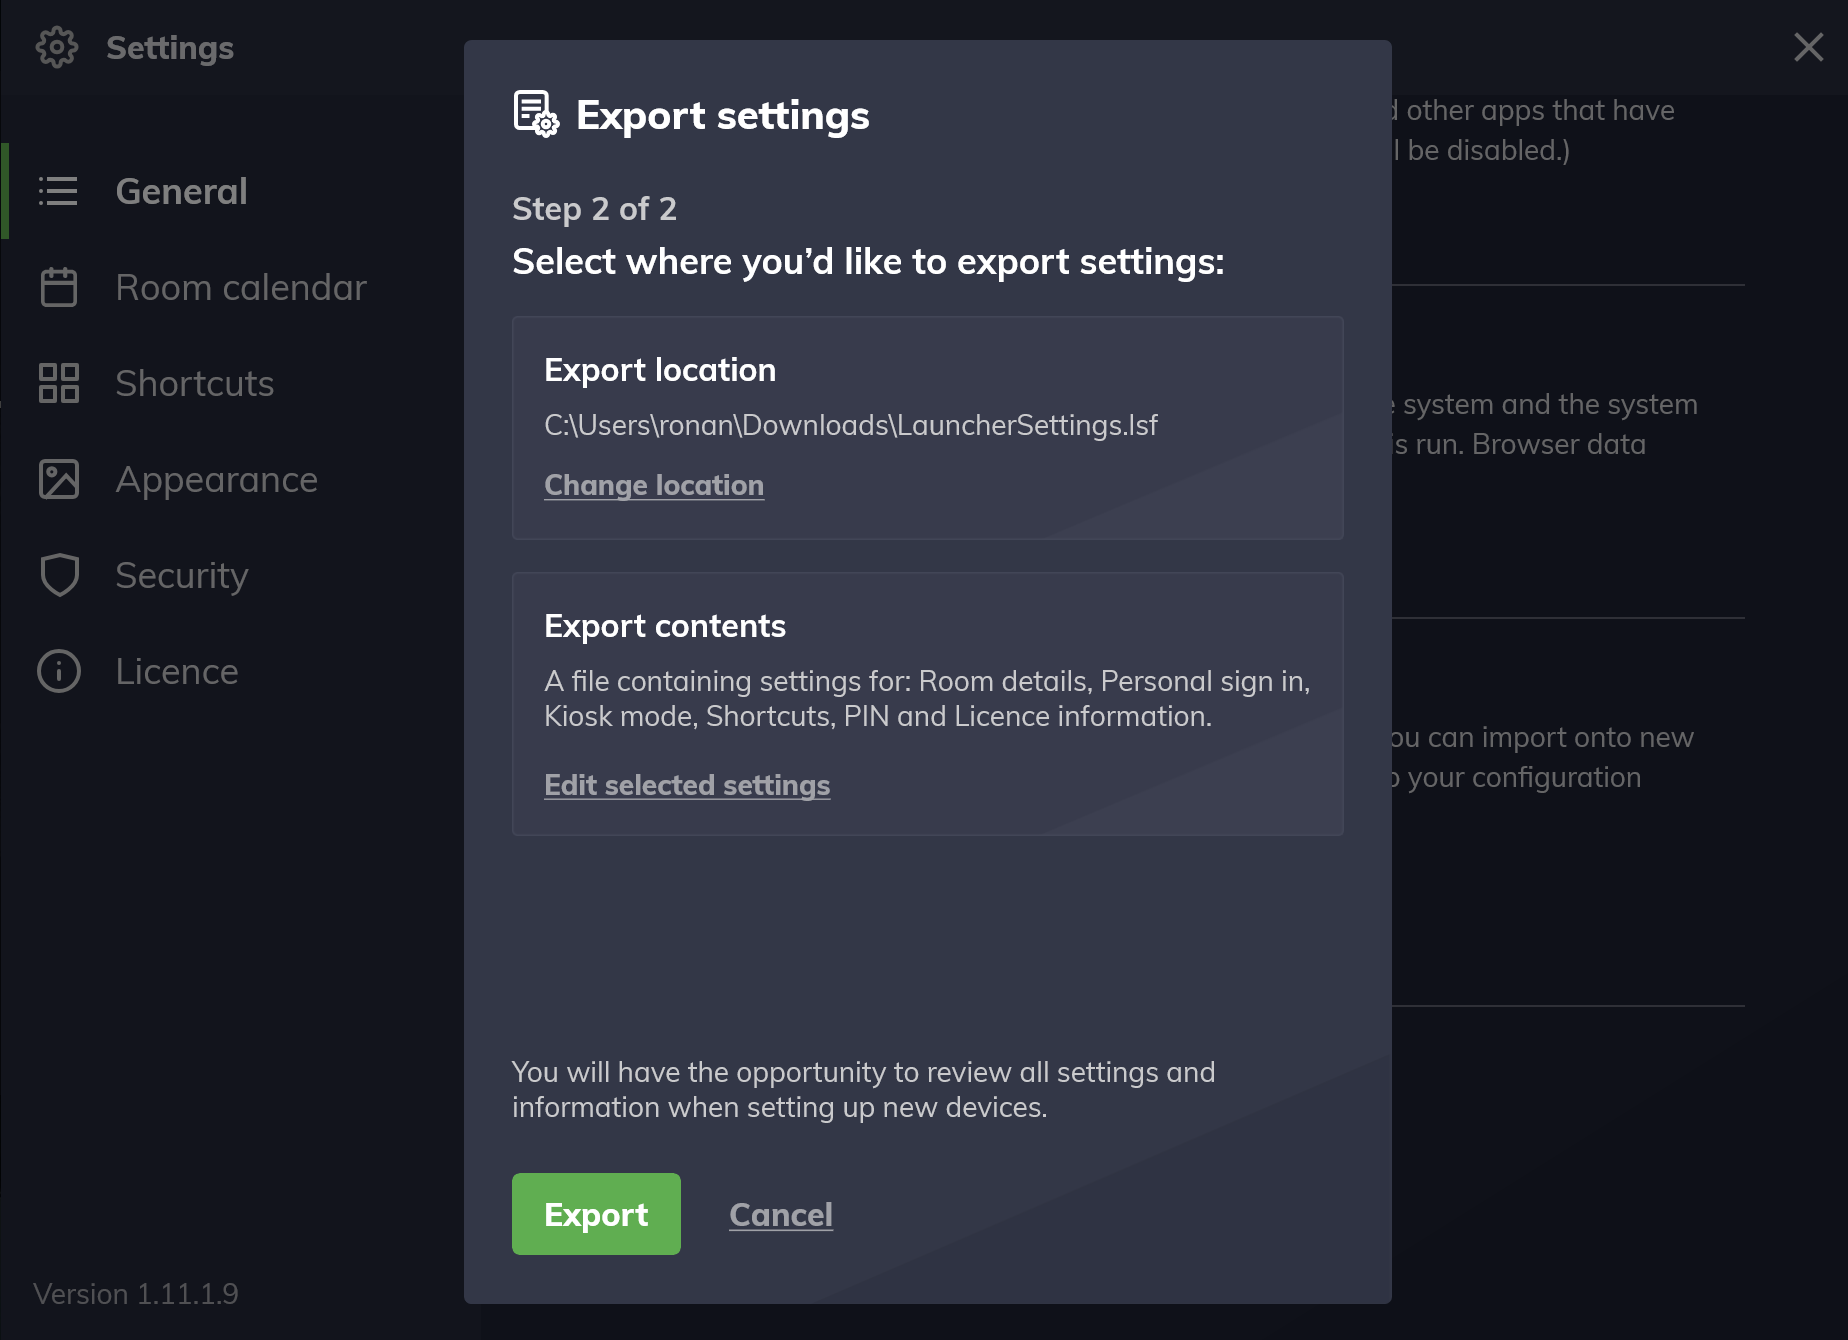Viewport: 1848px width, 1340px height.
Task: Click the Change location link
Action: tap(654, 485)
